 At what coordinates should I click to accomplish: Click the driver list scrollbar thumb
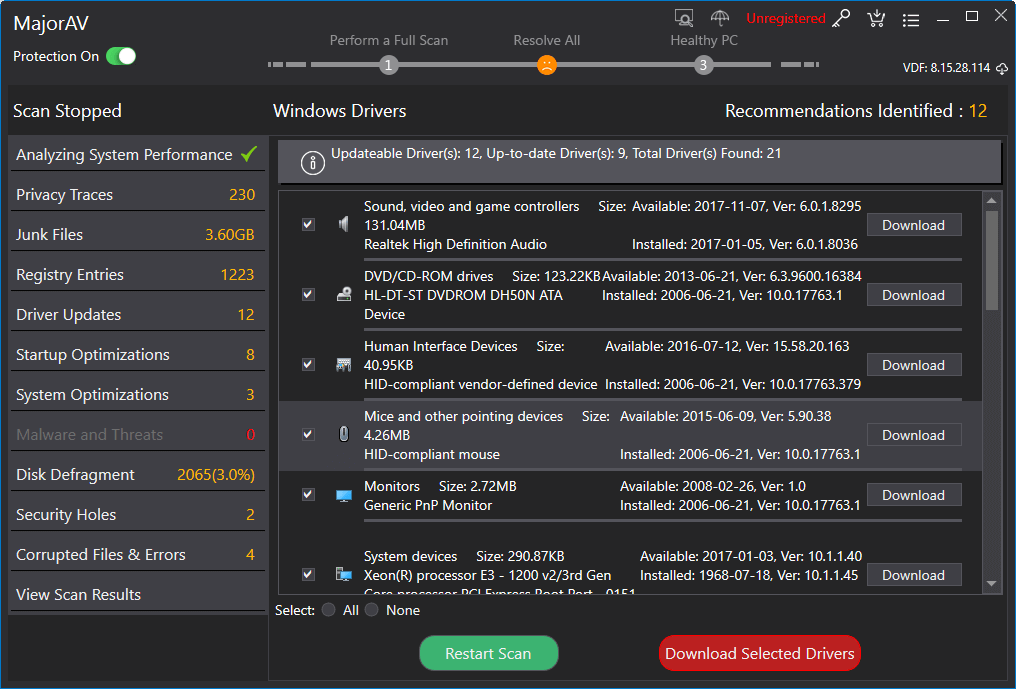[991, 260]
